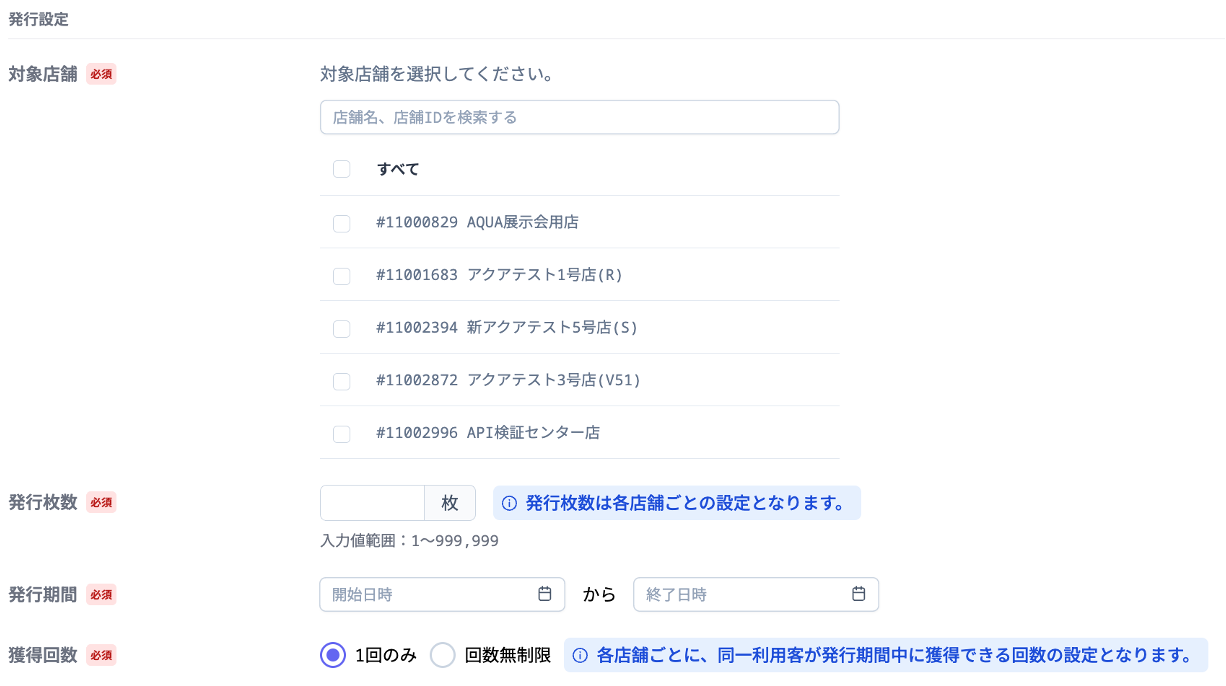
Task: Click the 発行枚数 number input
Action: click(372, 503)
